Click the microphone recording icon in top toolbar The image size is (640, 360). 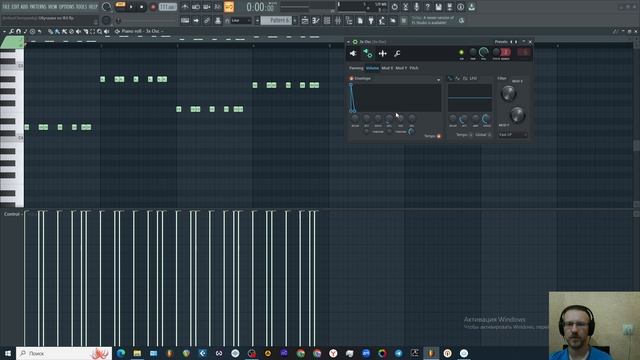(416, 7)
